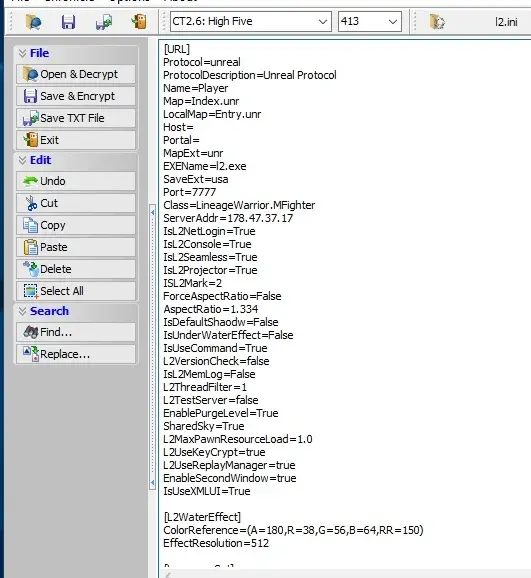Click the L2VersionCheck=false line
The width and height of the screenshot is (531, 578).
click(216, 361)
